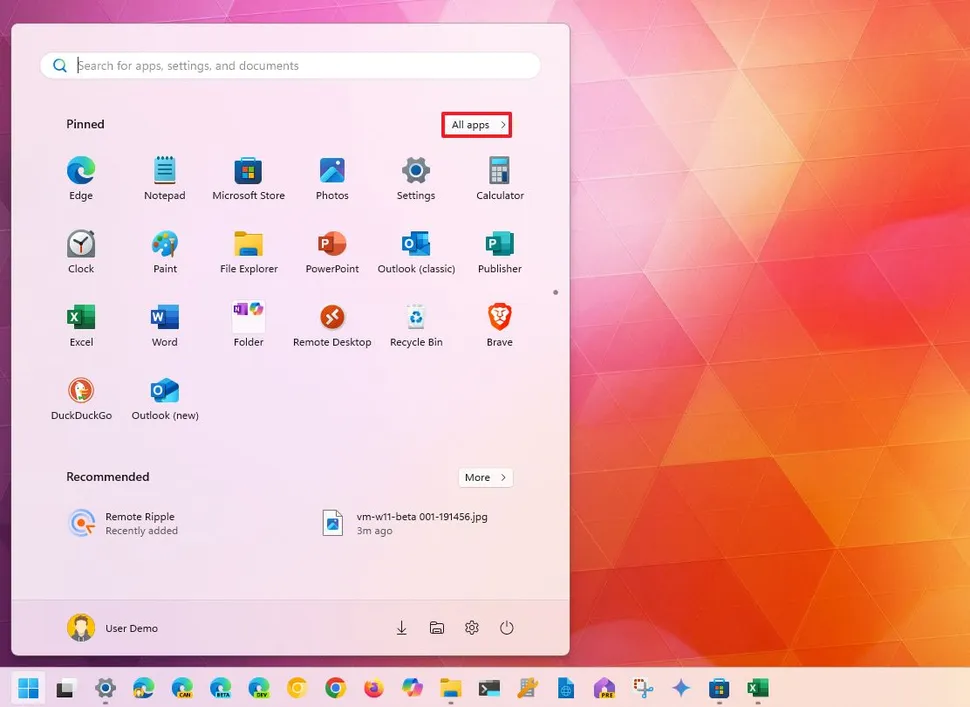Viewport: 970px width, 707px height.
Task: Expand the All apps list
Action: click(x=476, y=124)
